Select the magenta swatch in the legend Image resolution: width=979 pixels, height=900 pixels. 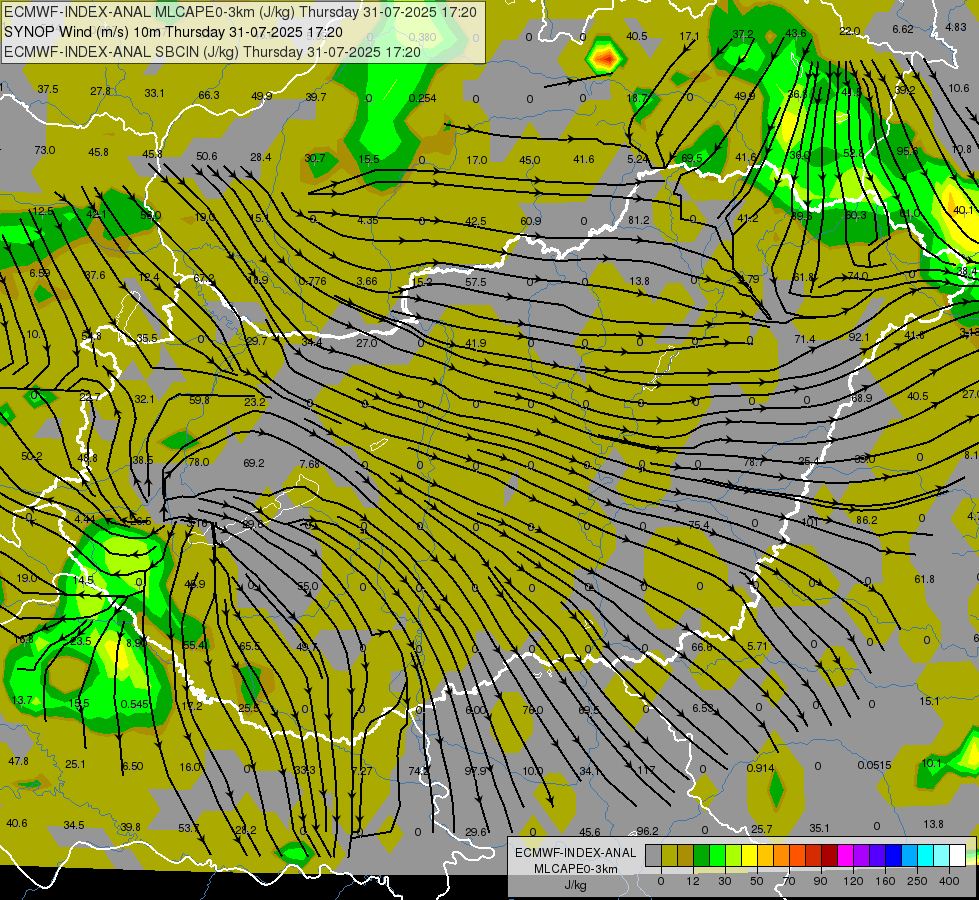(845, 855)
